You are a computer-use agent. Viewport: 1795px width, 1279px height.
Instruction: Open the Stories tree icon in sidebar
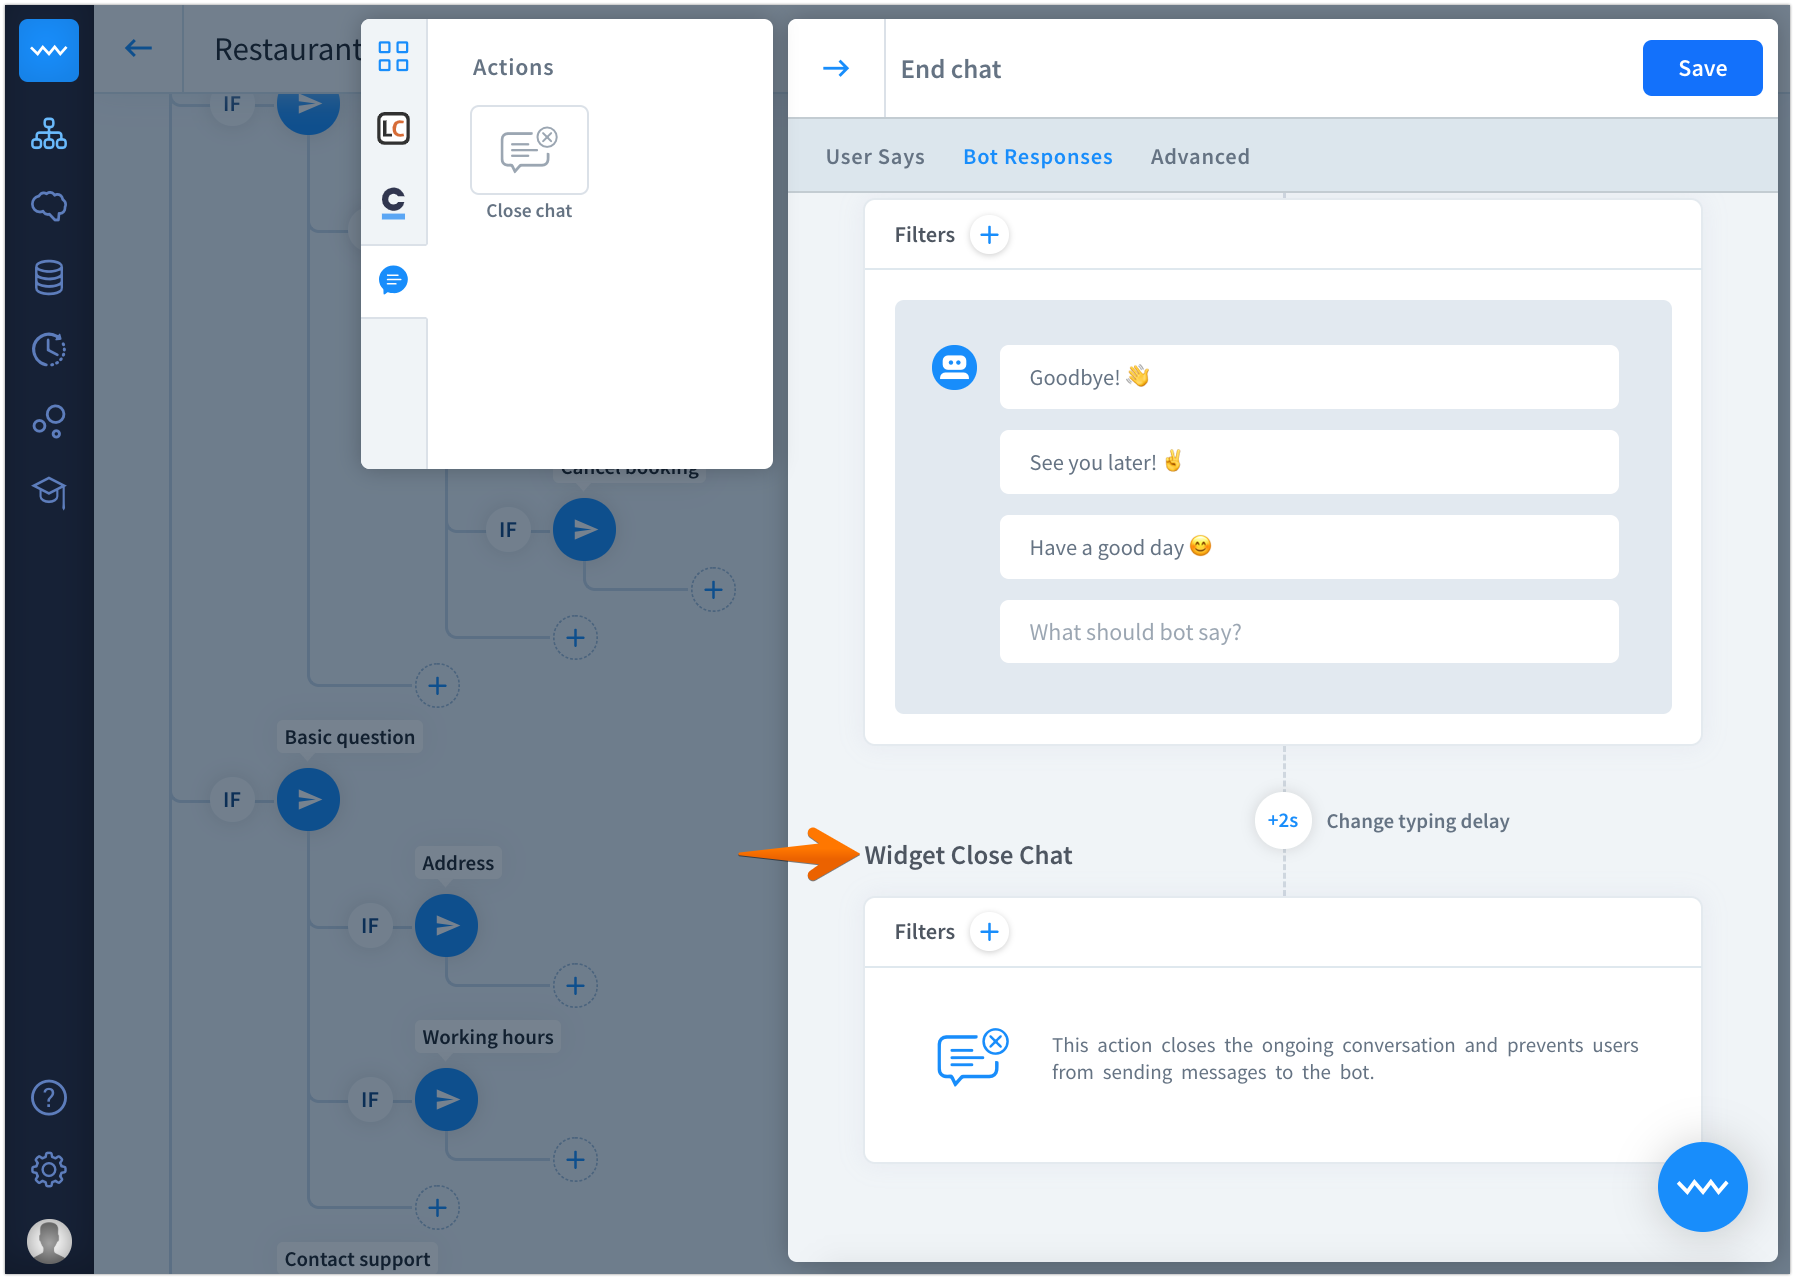pyautogui.click(x=49, y=134)
